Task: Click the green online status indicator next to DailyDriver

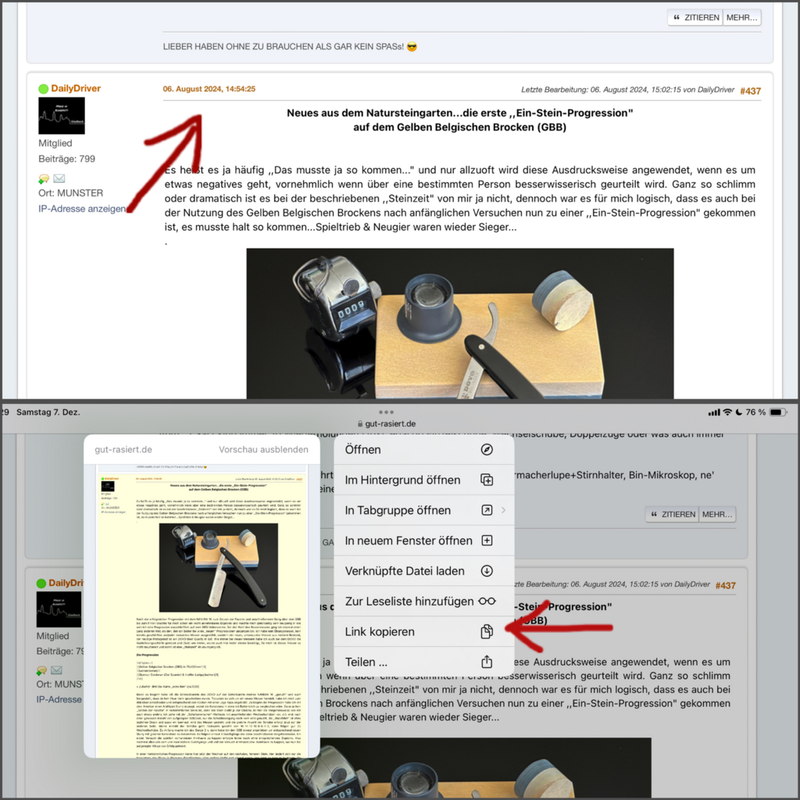Action: [x=43, y=89]
